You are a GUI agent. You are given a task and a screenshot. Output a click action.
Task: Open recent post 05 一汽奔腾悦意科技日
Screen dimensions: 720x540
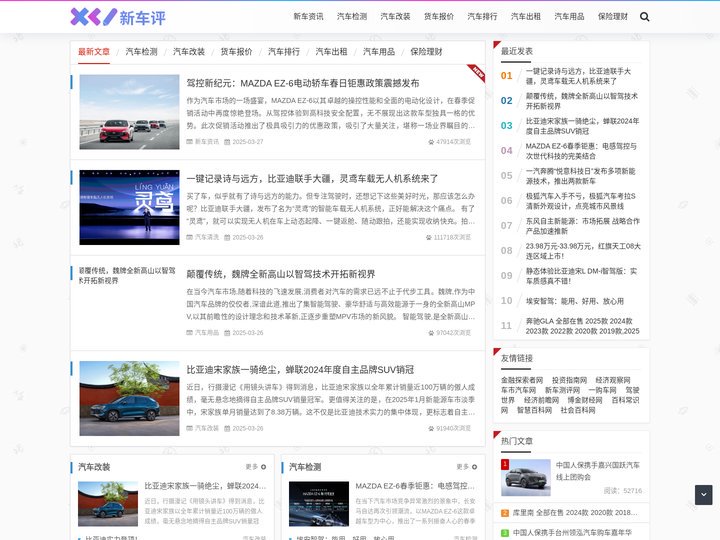pyautogui.click(x=580, y=176)
